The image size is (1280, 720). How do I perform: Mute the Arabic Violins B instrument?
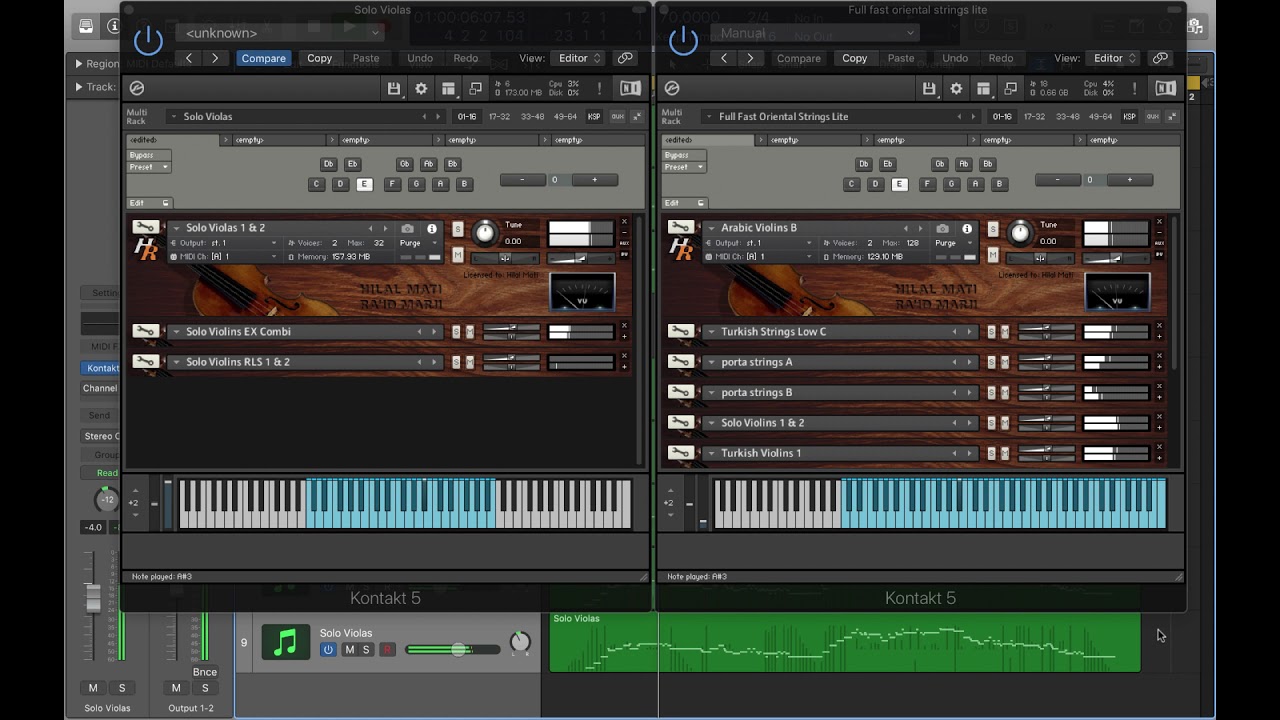993,255
